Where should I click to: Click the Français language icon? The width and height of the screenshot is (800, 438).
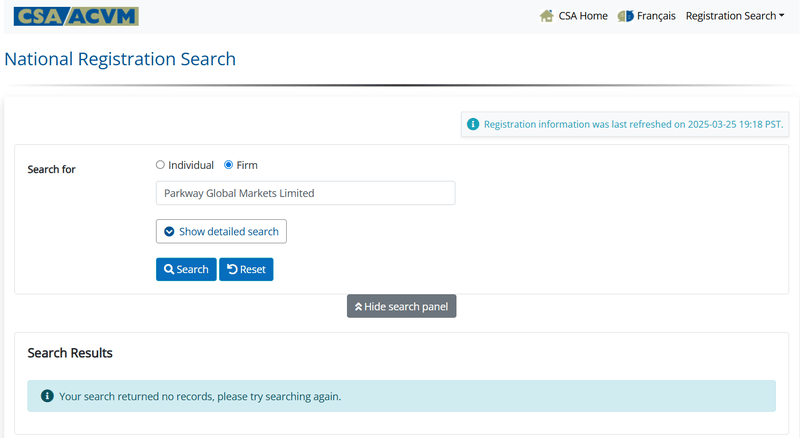pyautogui.click(x=625, y=16)
